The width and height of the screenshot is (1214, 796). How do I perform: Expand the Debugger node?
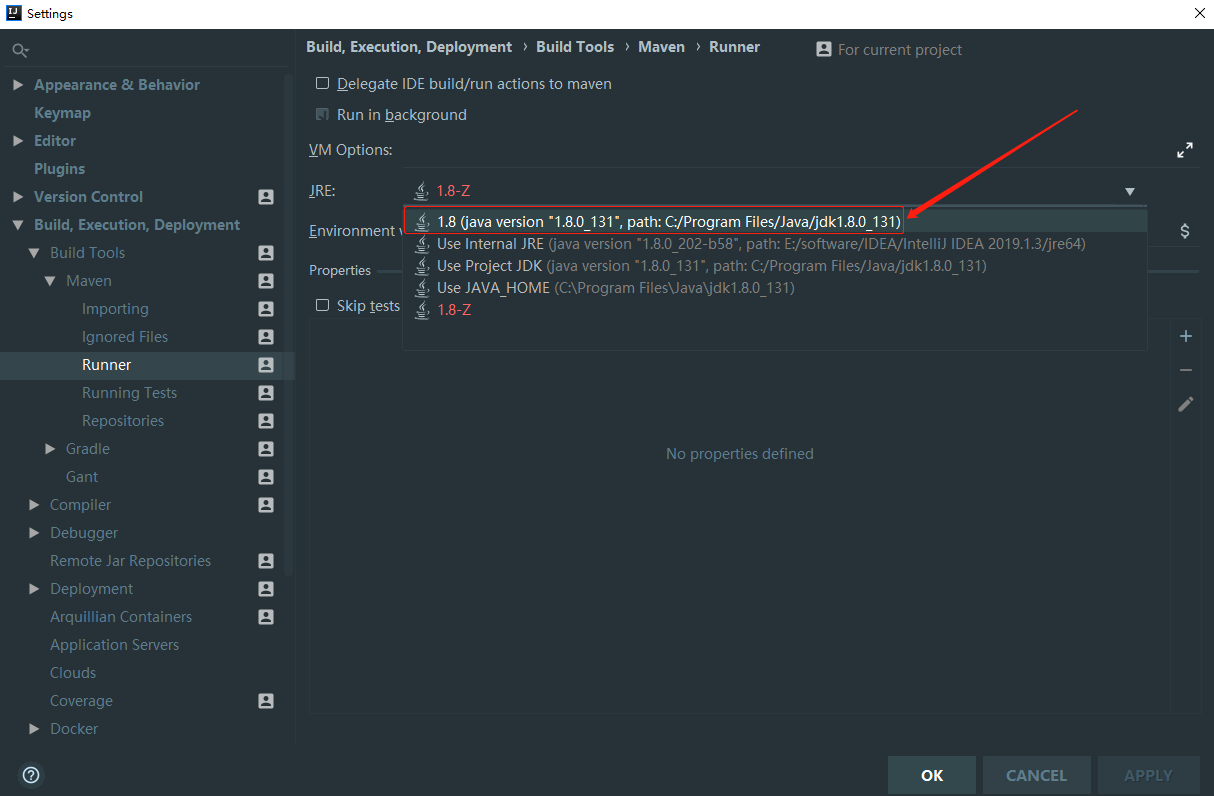(34, 533)
